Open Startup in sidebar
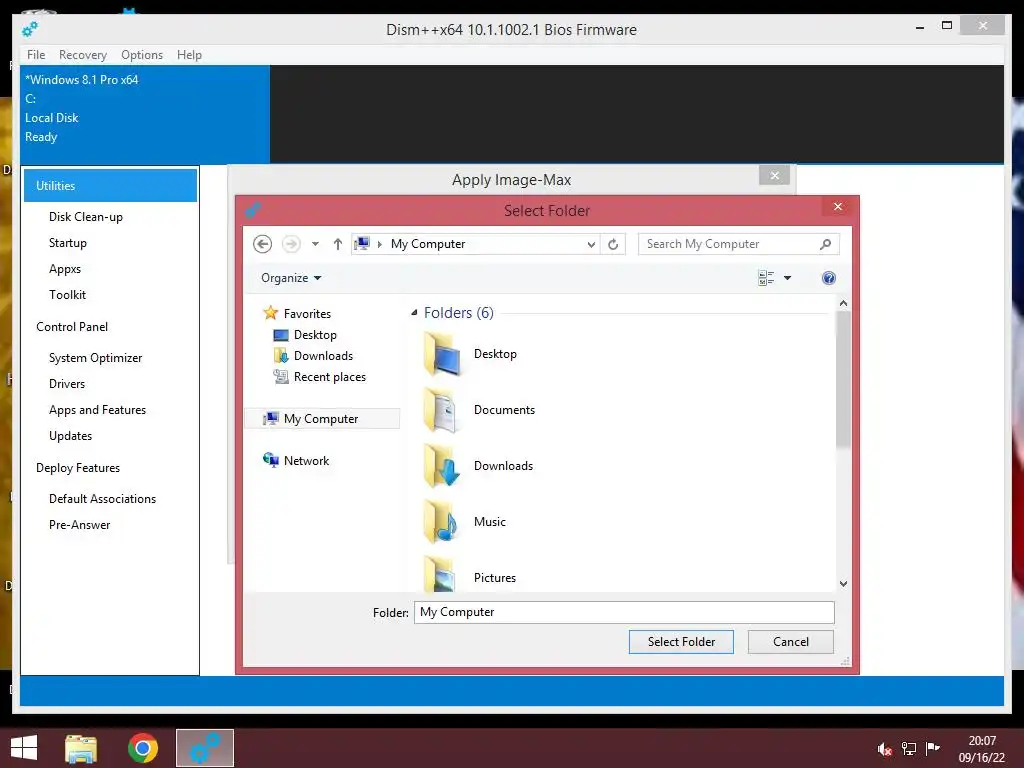Viewport: 1024px width, 768px height. tap(68, 243)
